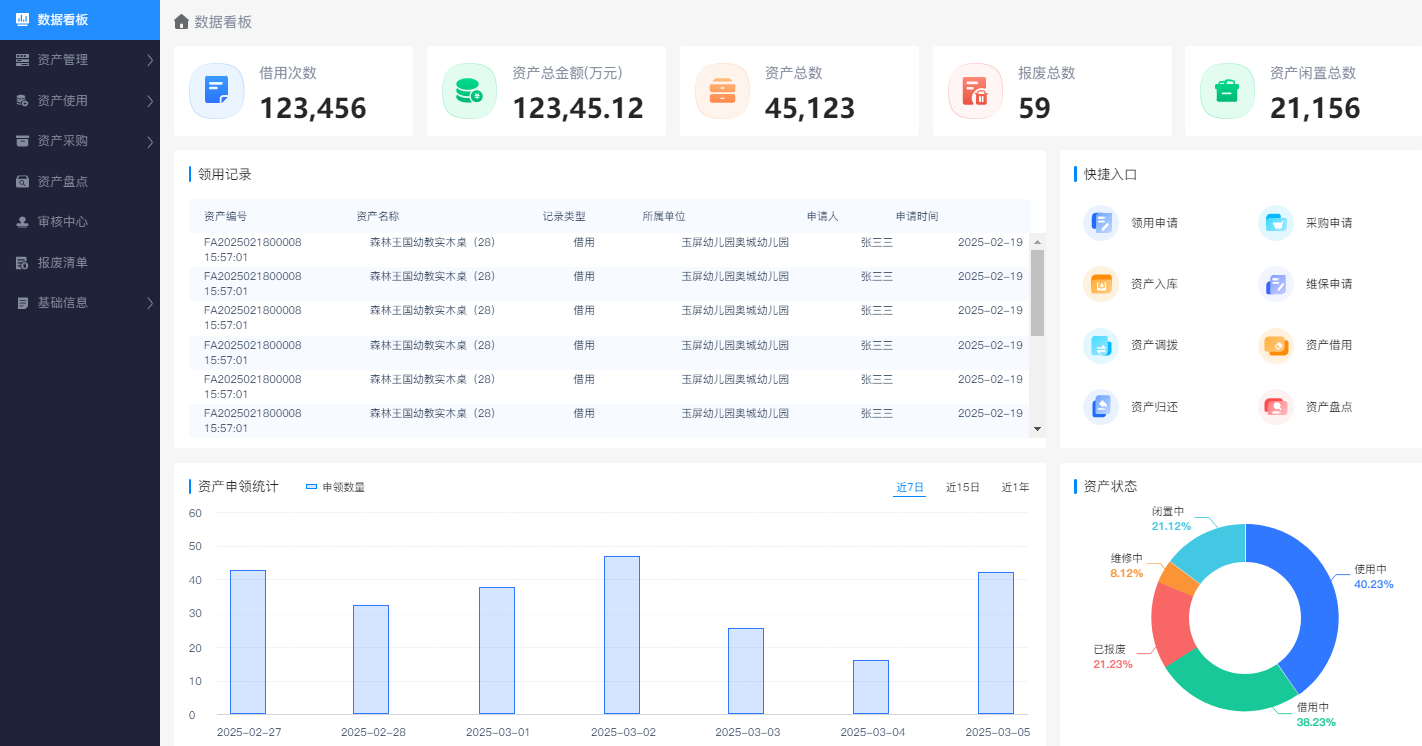The width and height of the screenshot is (1422, 746).
Task: Click 资产归还 quick entry label
Action: (1154, 407)
